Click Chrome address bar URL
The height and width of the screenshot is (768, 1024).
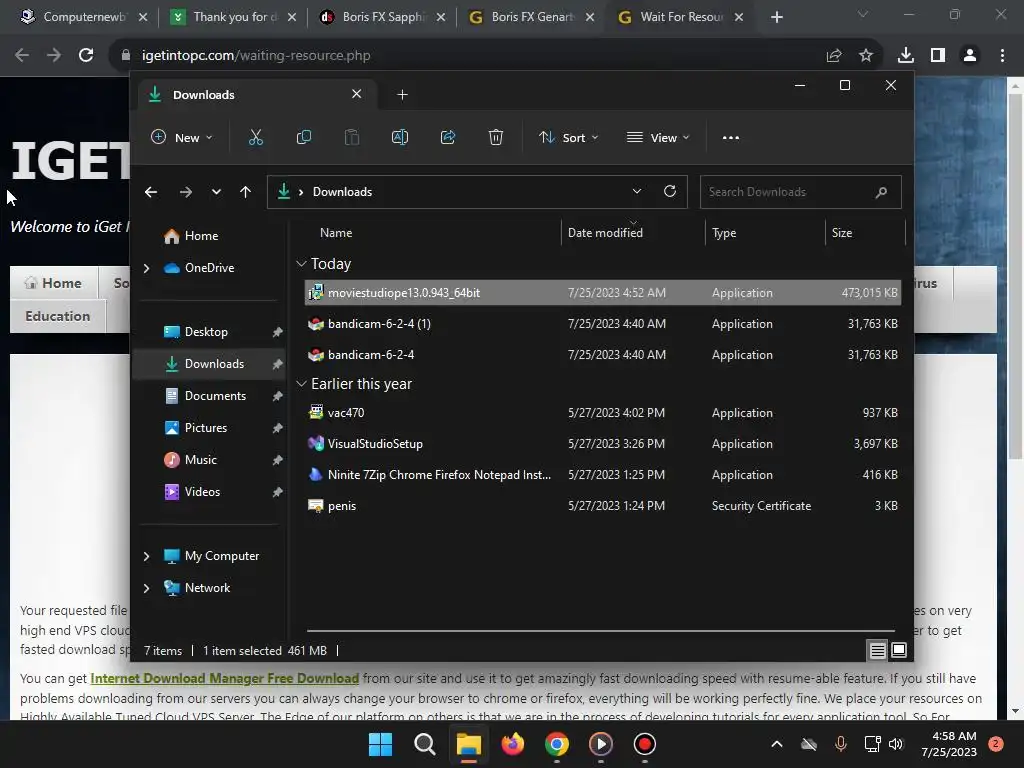point(256,56)
